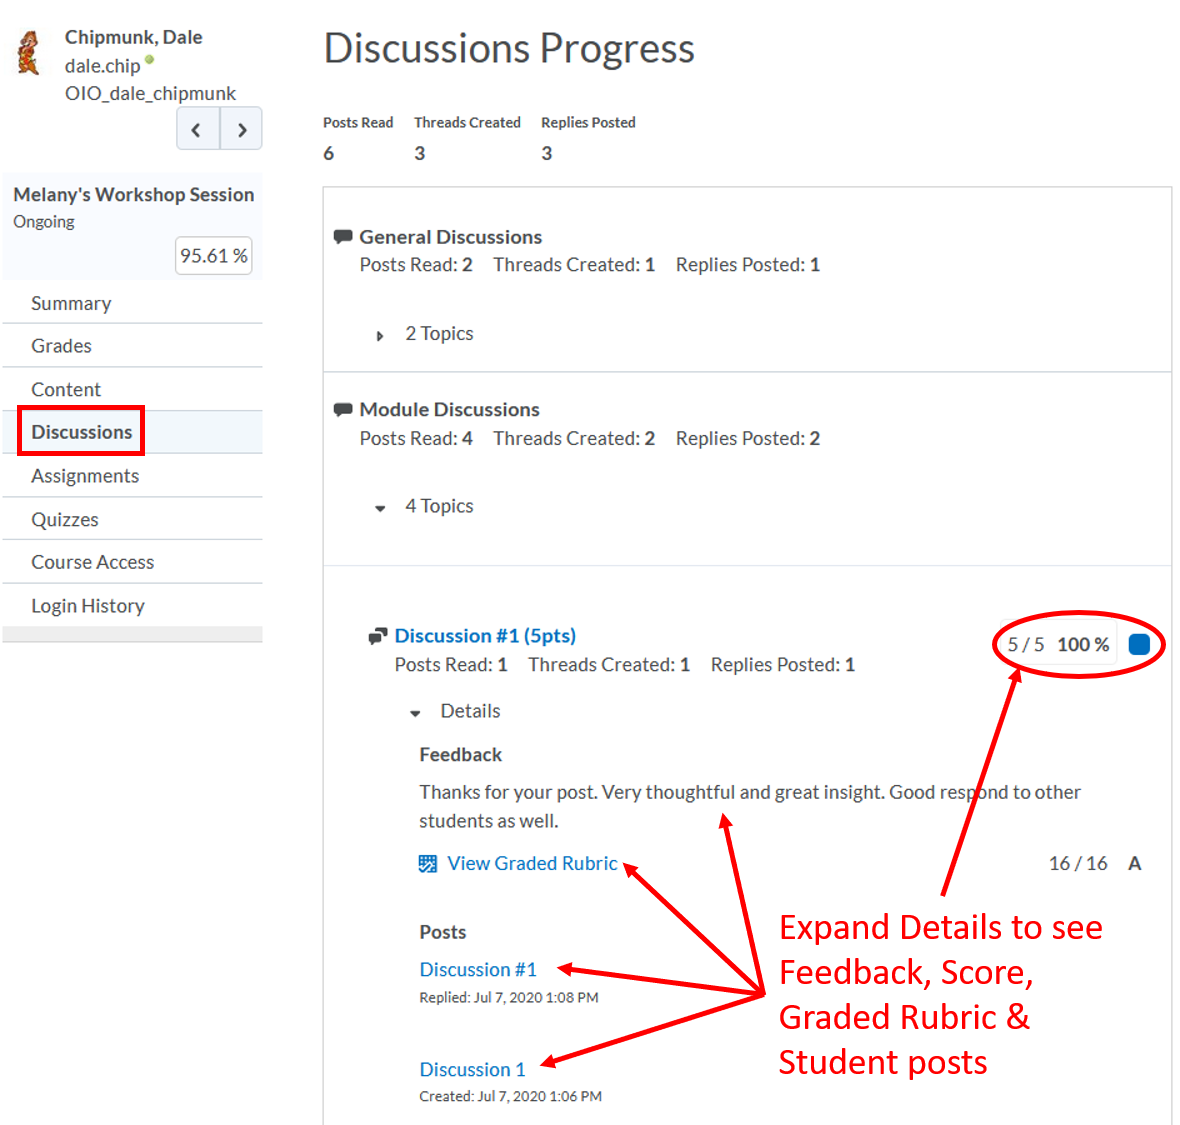Click the General Discussions speech bubble icon
This screenshot has width=1180, height=1125.
[x=343, y=236]
